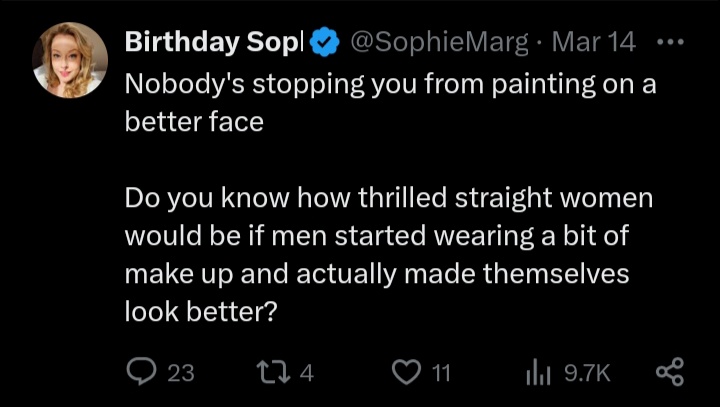Click the 9.7K views count
Image resolution: width=720 pixels, height=407 pixels.
(587, 373)
